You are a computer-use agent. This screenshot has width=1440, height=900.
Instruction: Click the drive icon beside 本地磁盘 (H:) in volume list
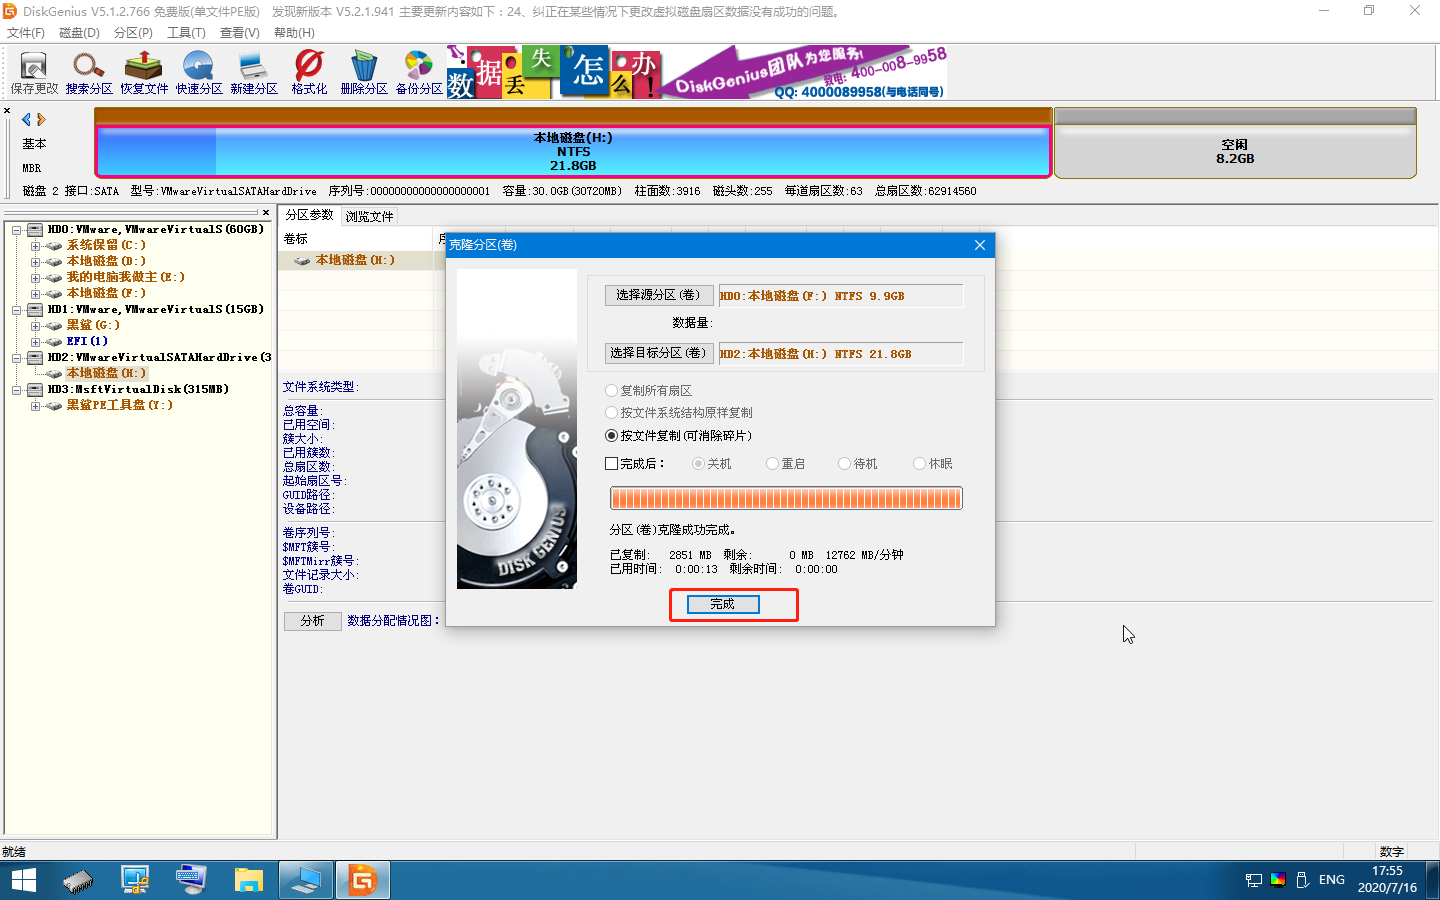[x=302, y=260]
